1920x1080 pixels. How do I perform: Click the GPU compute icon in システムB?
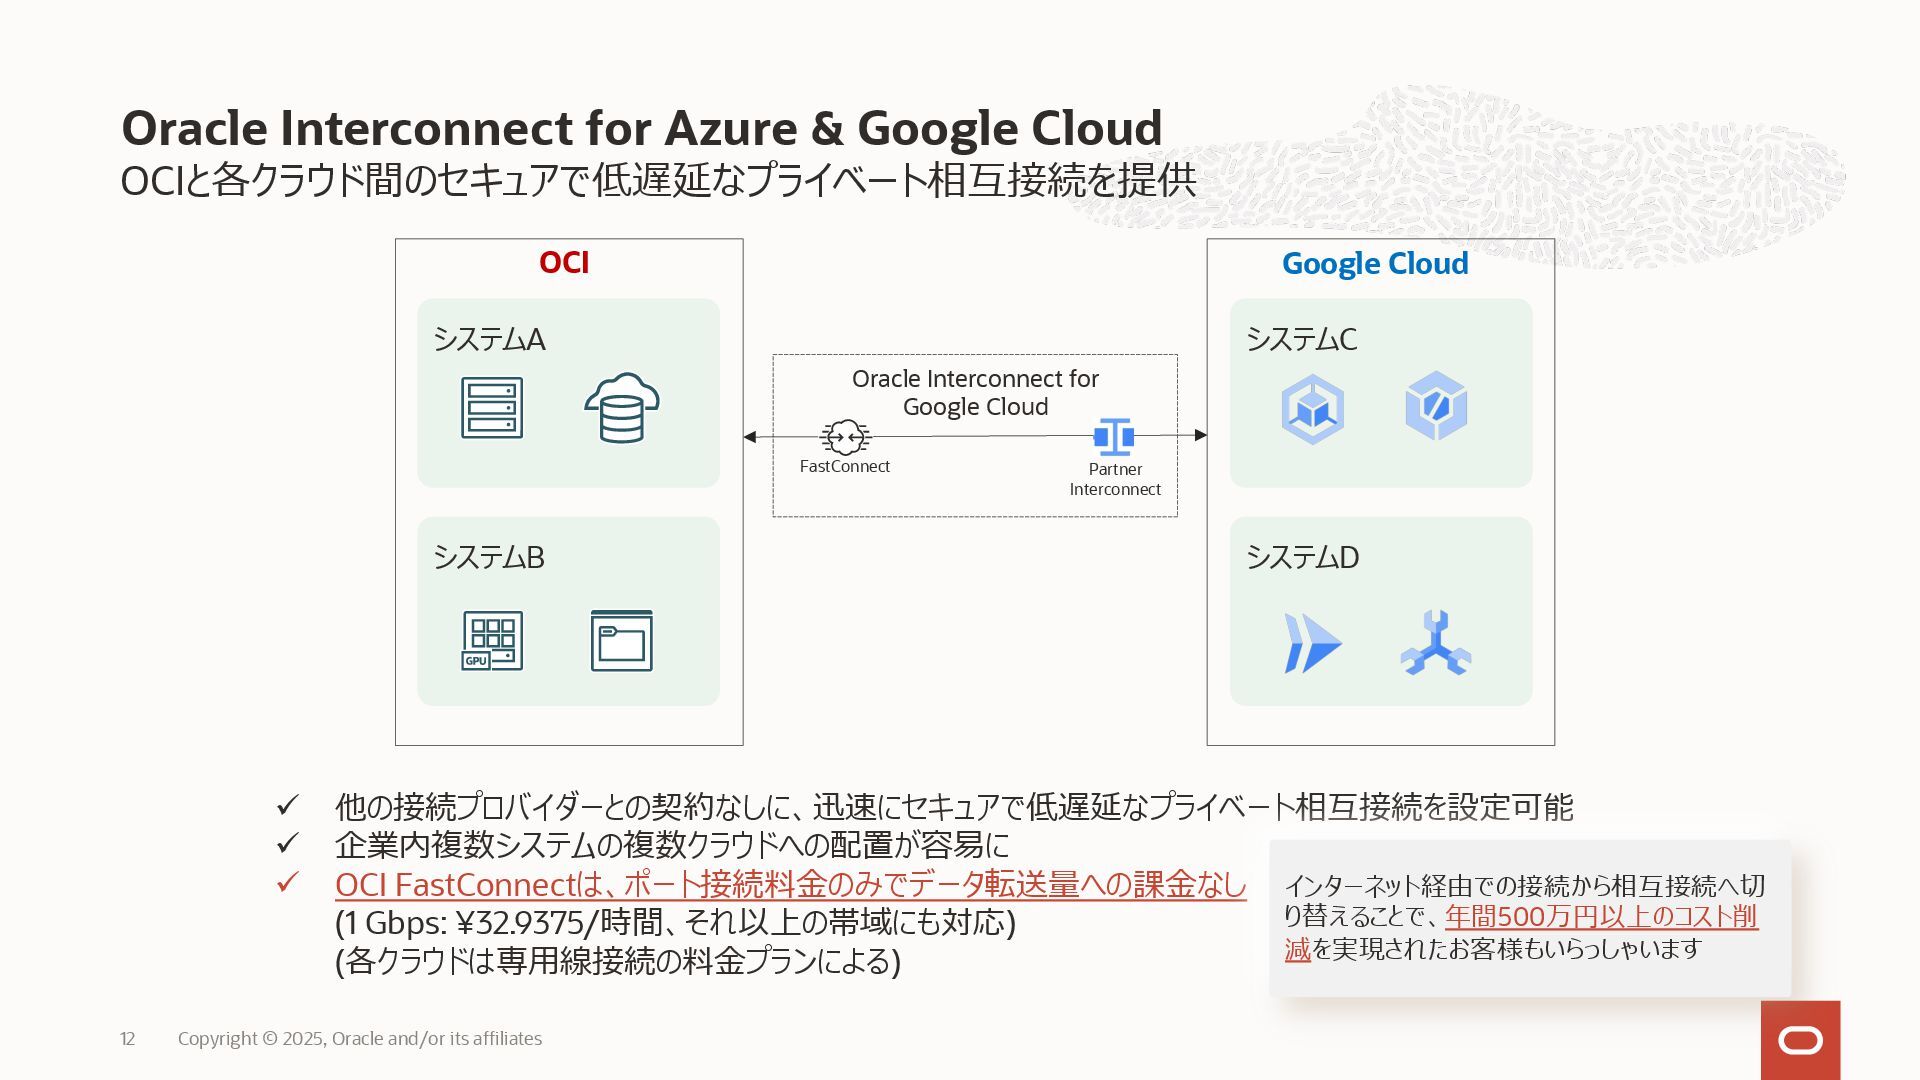[x=491, y=640]
